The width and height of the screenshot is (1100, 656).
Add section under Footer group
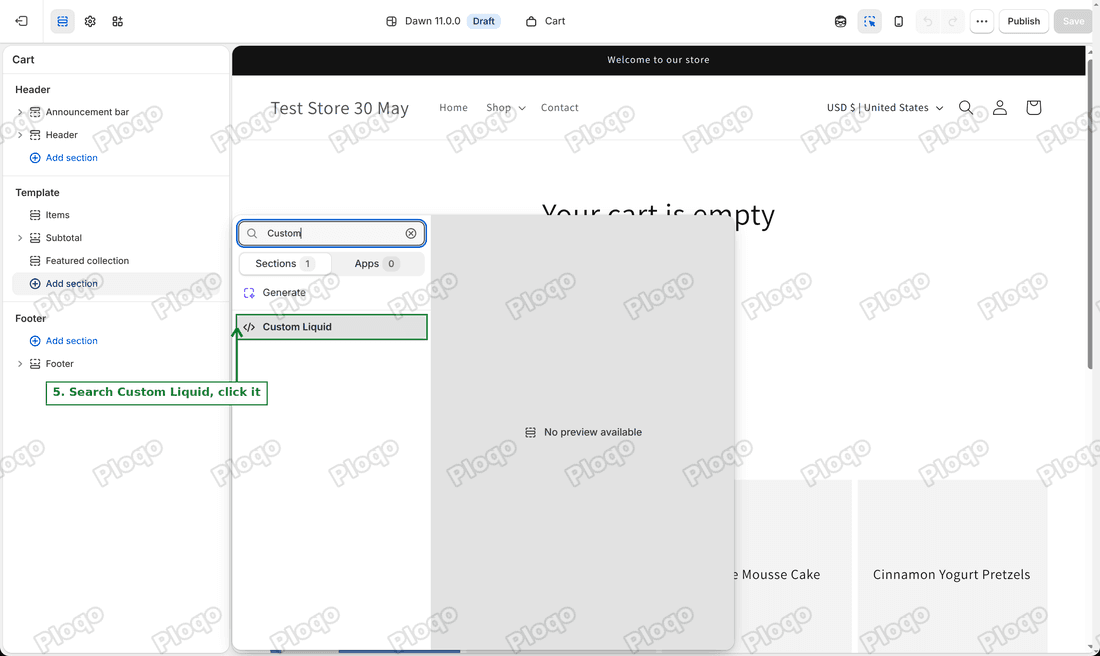(64, 341)
